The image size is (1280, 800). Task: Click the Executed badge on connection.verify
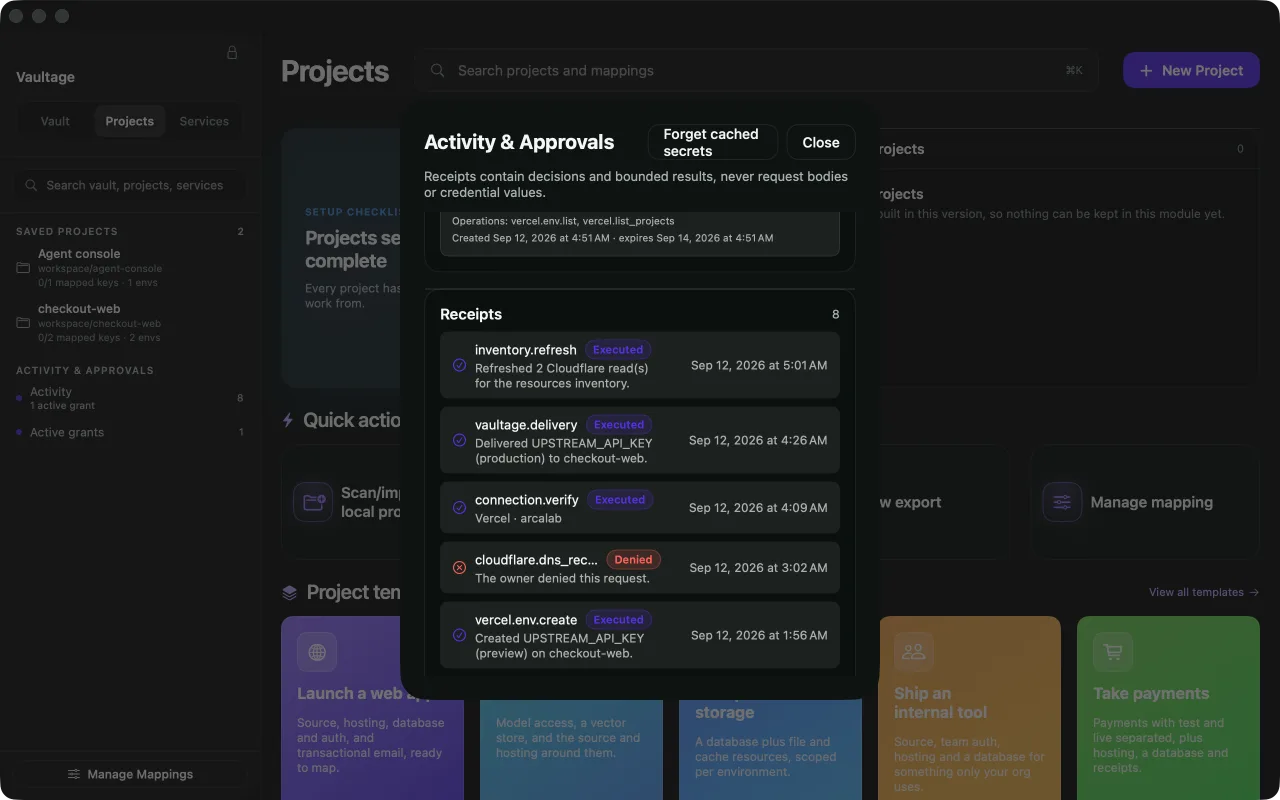click(620, 500)
